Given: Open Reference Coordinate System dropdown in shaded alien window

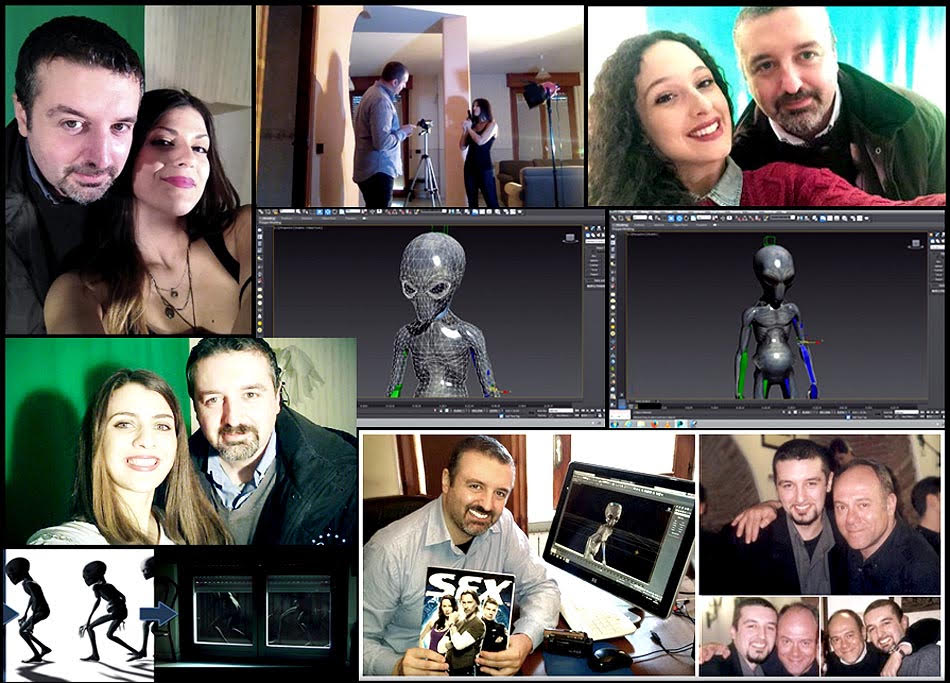Looking at the screenshot, I should coord(703,218).
